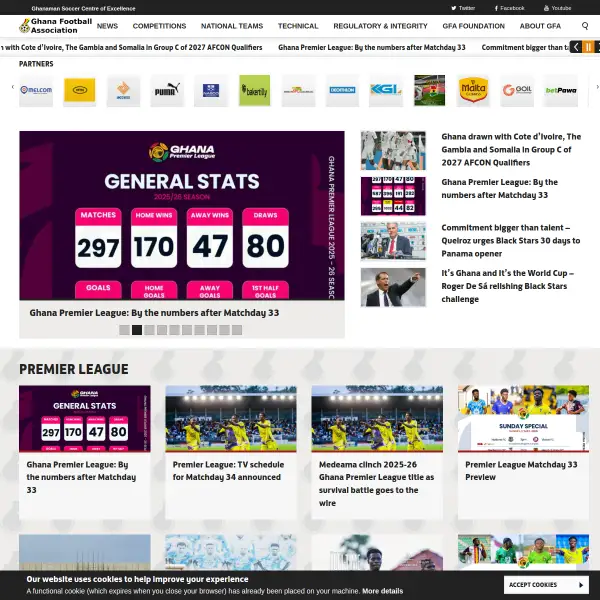
Task: Select the first slide indicator dot
Action: 124,330
